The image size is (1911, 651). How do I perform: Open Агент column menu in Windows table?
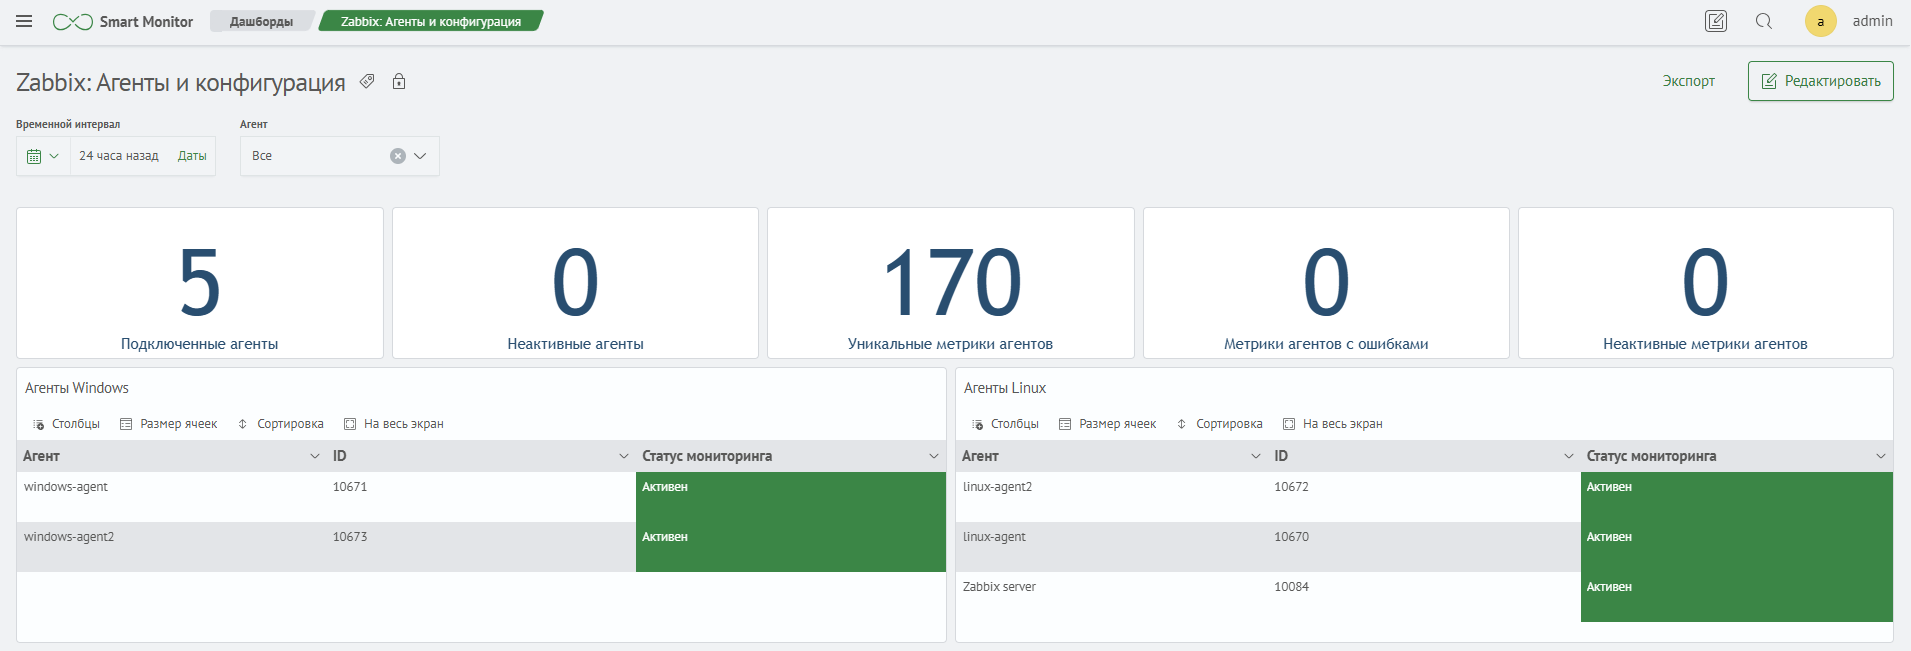pyautogui.click(x=315, y=456)
